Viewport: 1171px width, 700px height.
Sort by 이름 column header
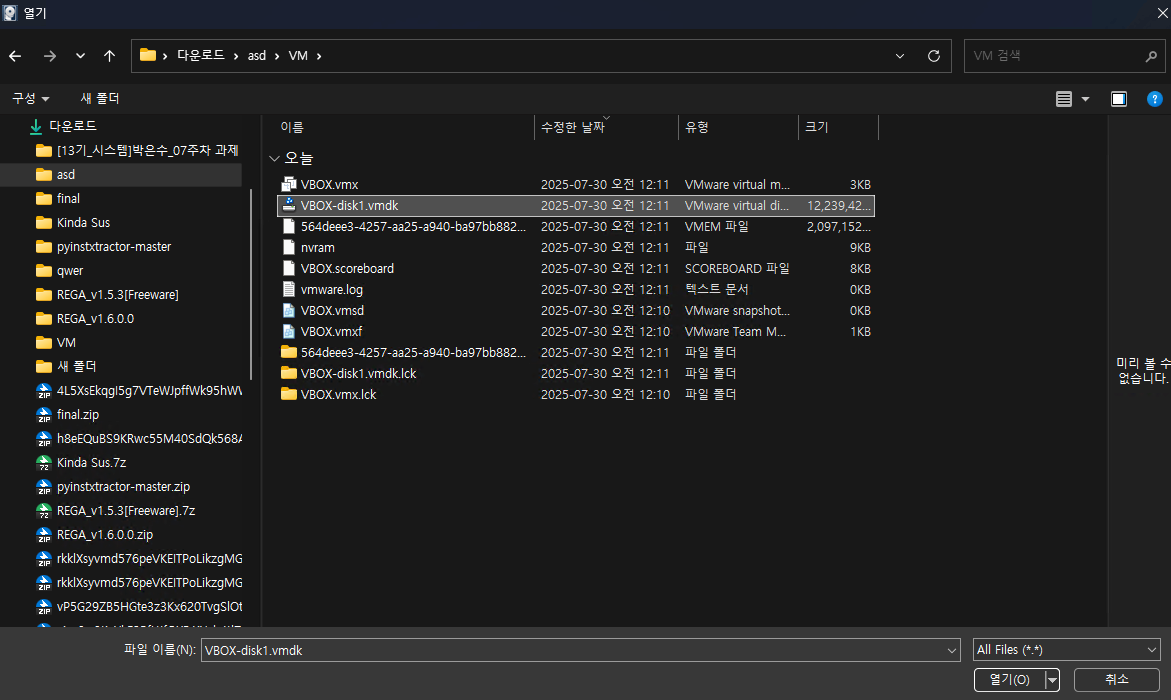(x=292, y=127)
